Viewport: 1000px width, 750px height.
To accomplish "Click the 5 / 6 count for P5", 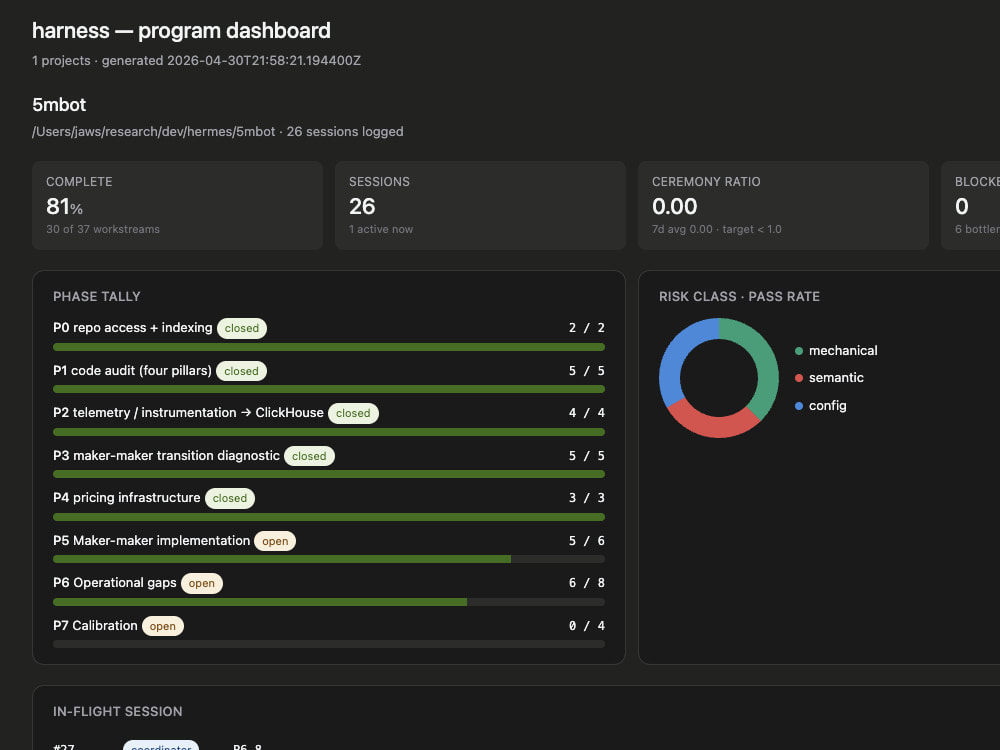I will 587,540.
